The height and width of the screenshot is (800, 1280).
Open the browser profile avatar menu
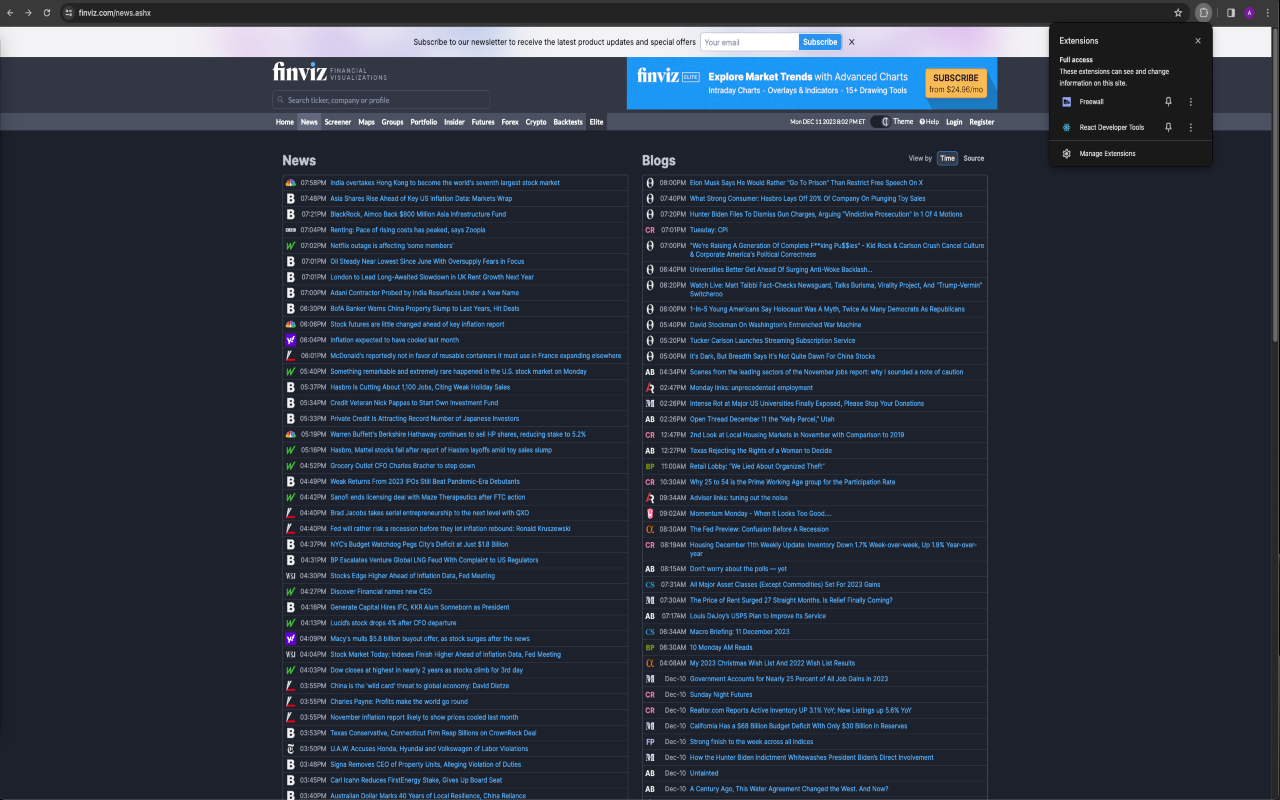1249,12
